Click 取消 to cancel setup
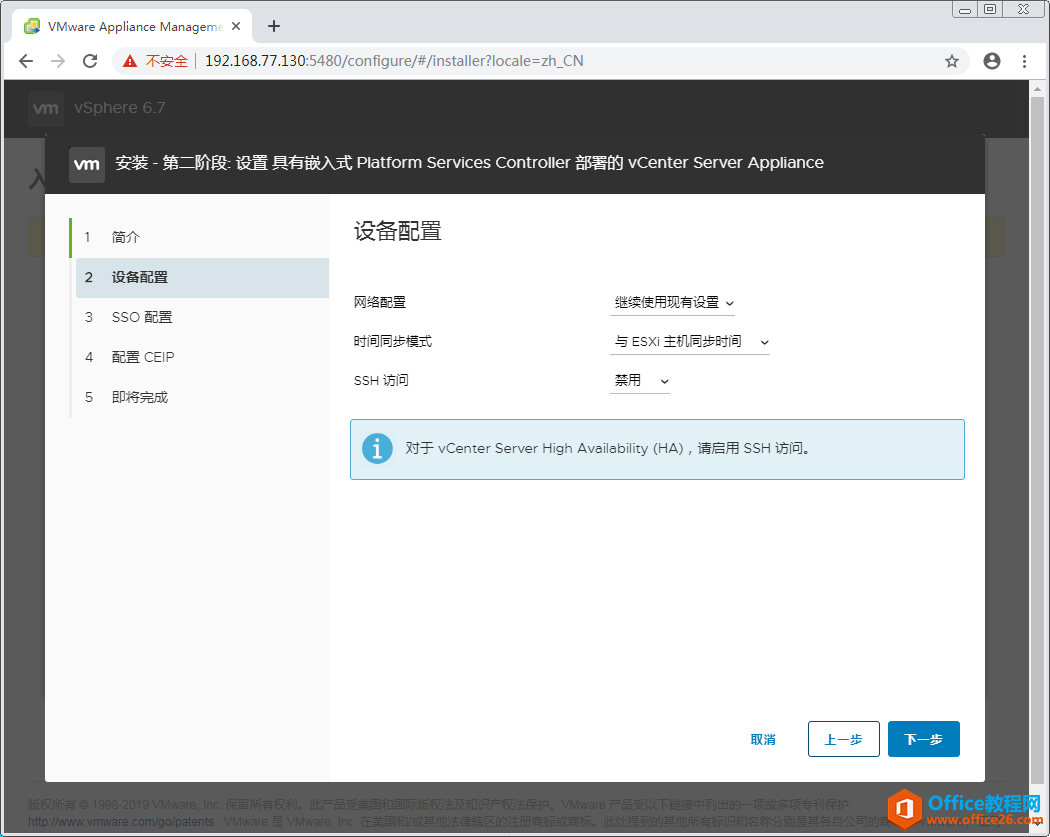This screenshot has height=837, width=1050. (x=763, y=739)
